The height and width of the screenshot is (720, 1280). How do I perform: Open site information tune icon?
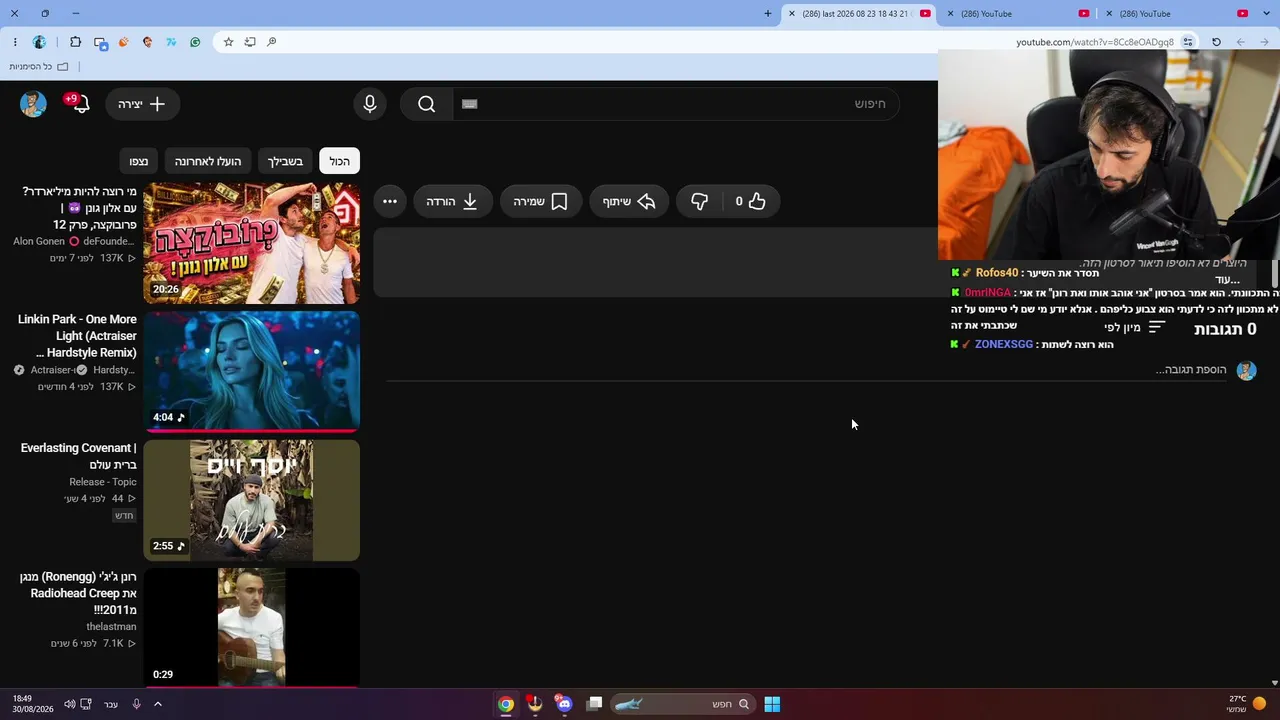click(1188, 42)
